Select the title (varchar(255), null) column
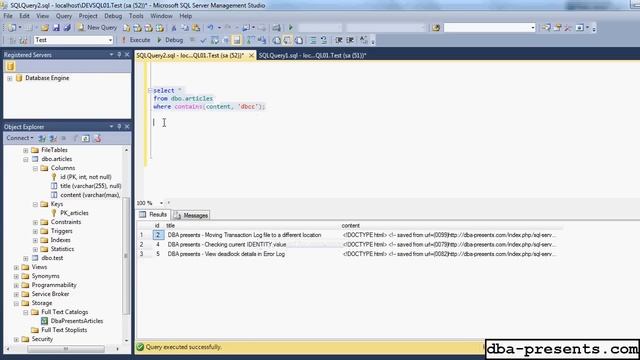Image resolution: width=640 pixels, height=360 pixels. [x=91, y=186]
